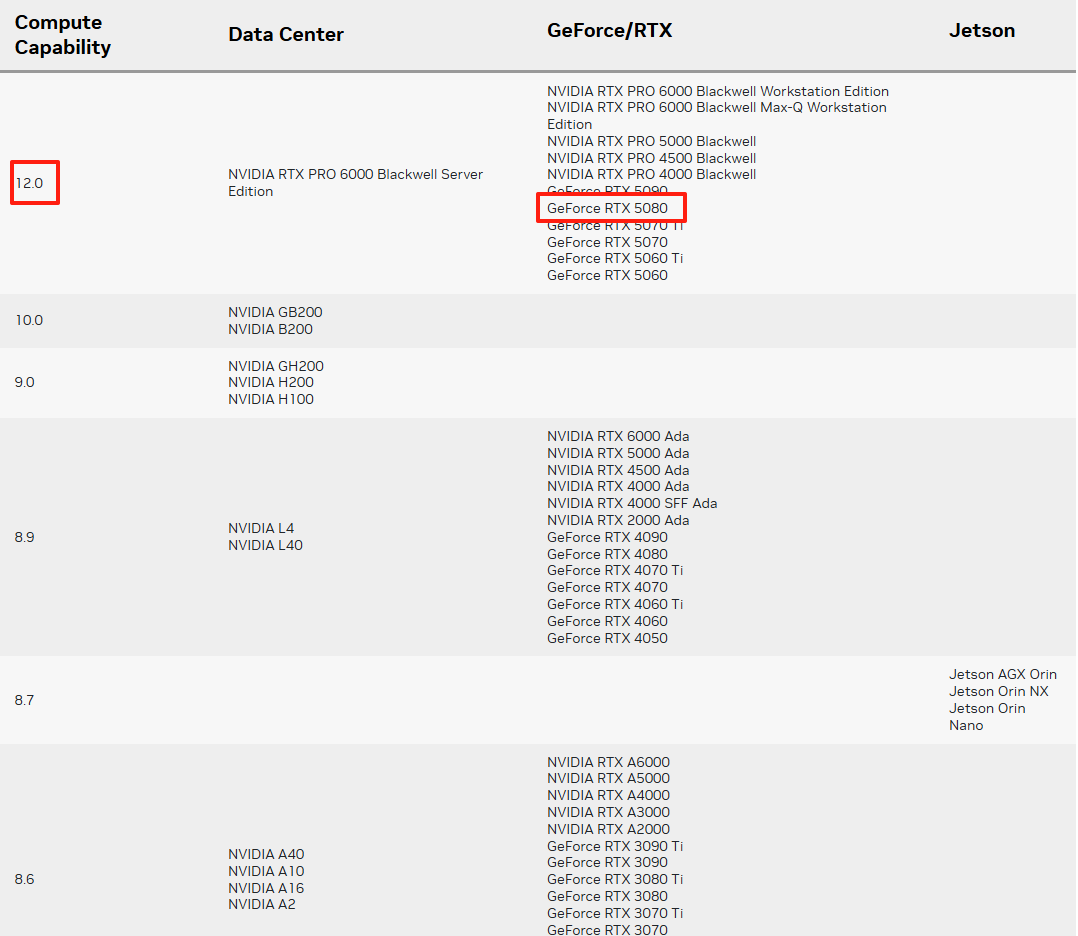
Task: Click the GeForce RTX 4070 Ti entry
Action: point(615,571)
